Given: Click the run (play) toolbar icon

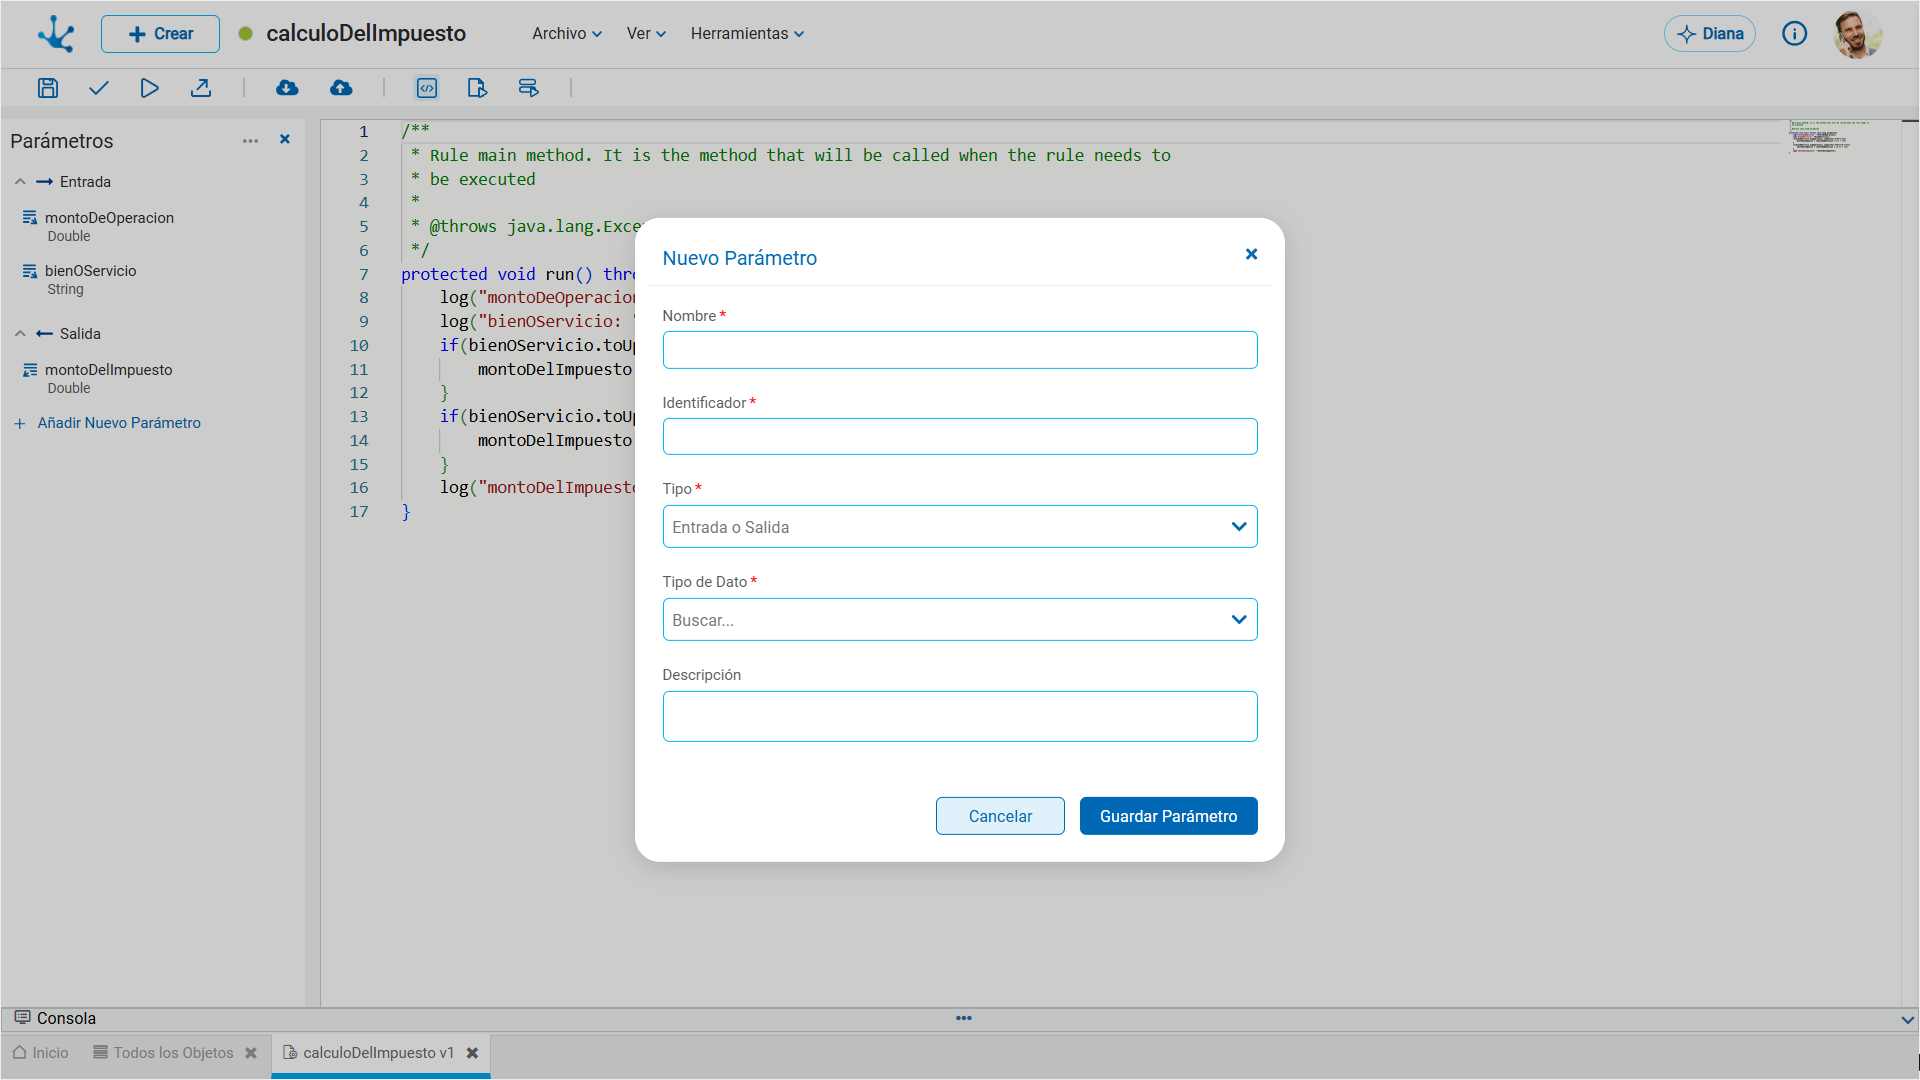Looking at the screenshot, I should [149, 88].
